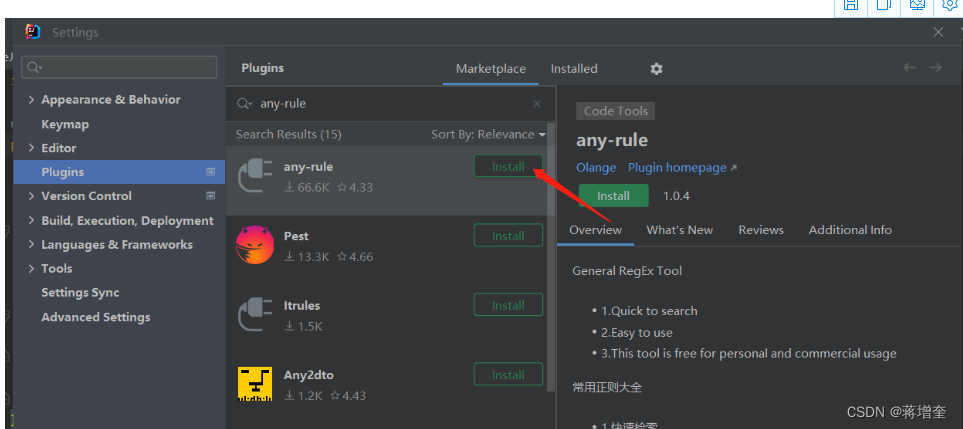The height and width of the screenshot is (429, 963).
Task: Switch to the Marketplace tab
Action: point(491,69)
